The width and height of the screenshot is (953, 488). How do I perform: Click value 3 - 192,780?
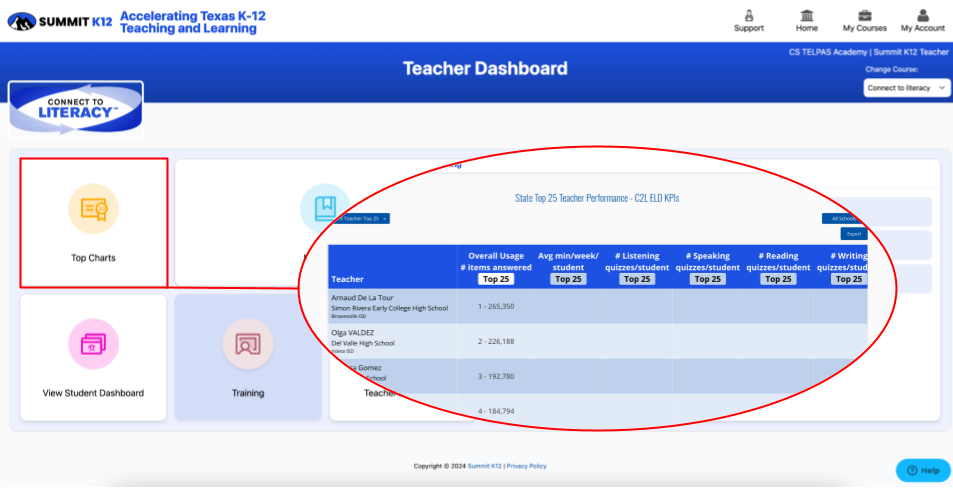click(496, 376)
